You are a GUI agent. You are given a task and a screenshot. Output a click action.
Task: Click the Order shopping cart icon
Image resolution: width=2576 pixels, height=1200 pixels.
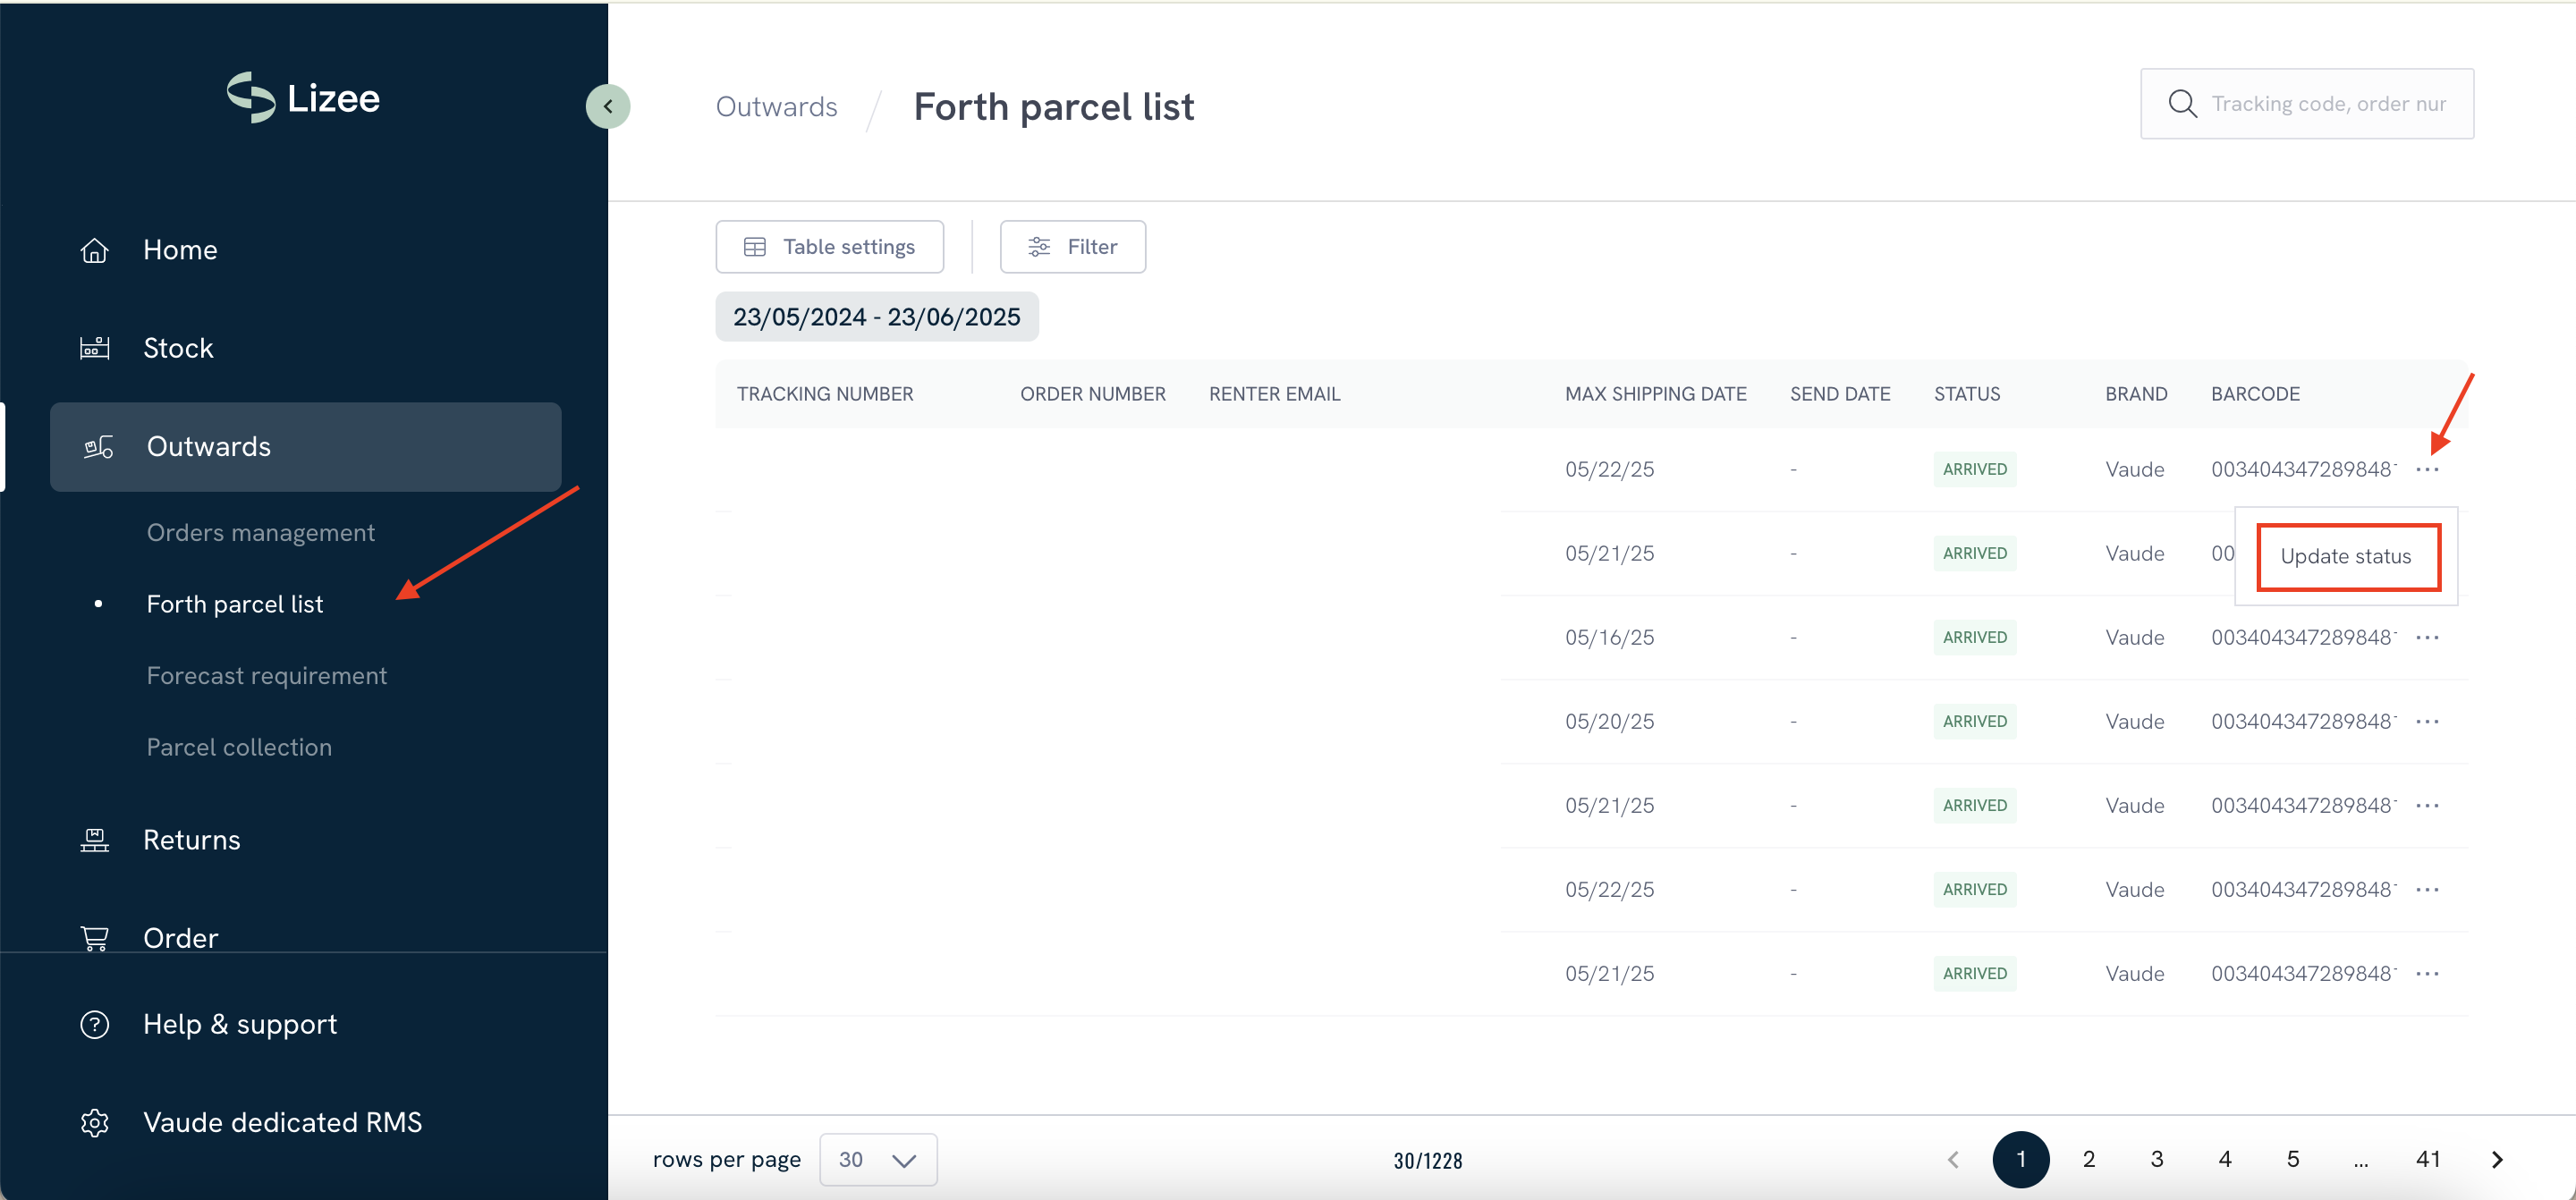[94, 938]
